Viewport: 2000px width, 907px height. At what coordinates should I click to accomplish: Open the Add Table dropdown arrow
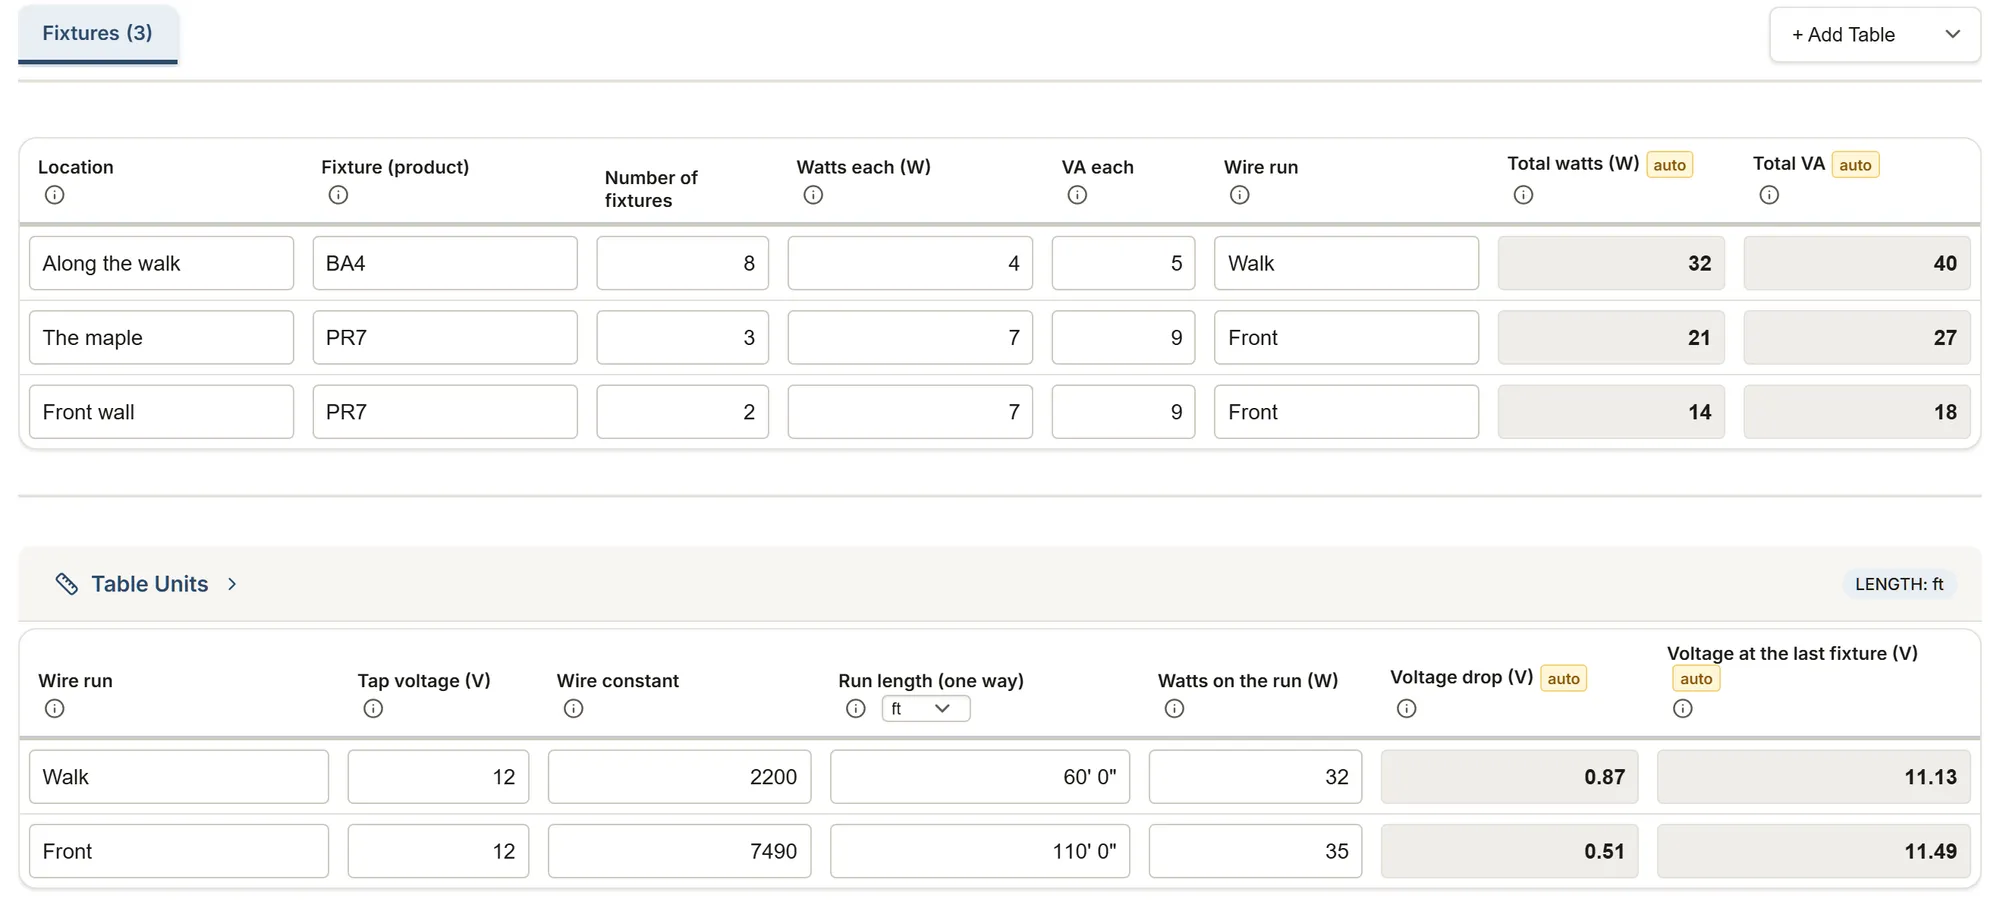(x=1952, y=34)
